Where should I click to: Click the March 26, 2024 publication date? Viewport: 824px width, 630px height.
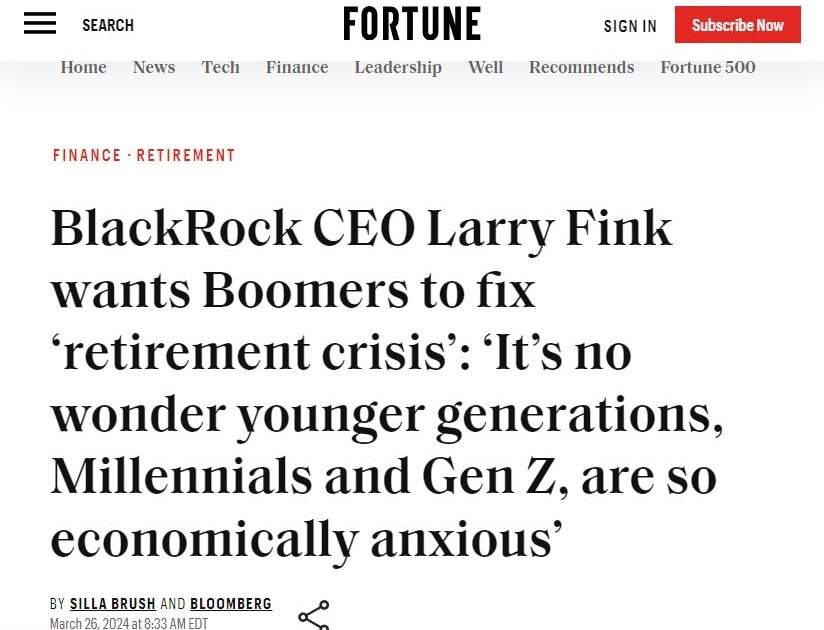point(128,623)
